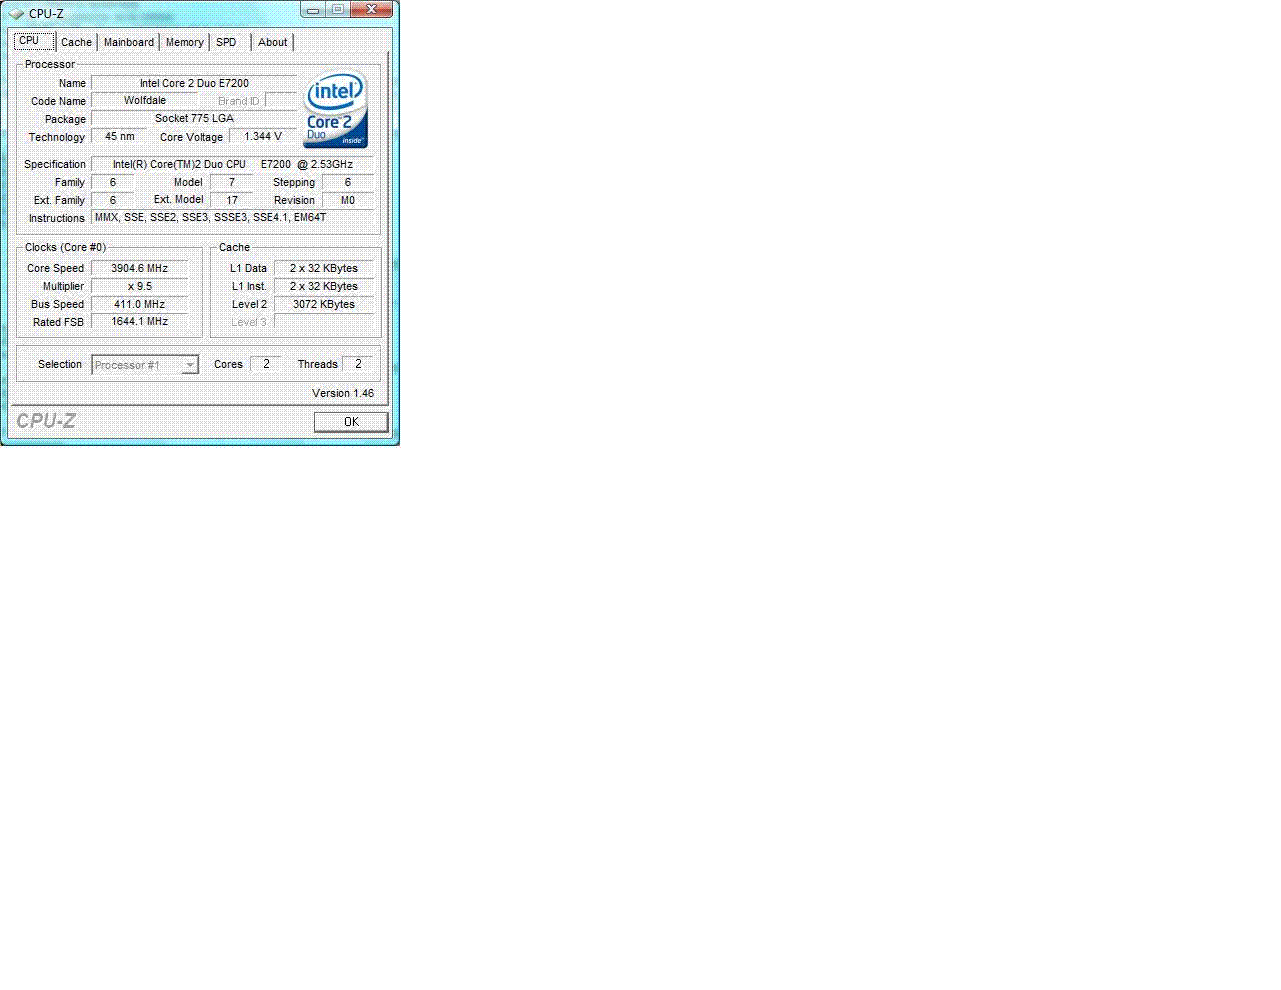Show the About tab
The height and width of the screenshot is (990, 1281).
273,42
